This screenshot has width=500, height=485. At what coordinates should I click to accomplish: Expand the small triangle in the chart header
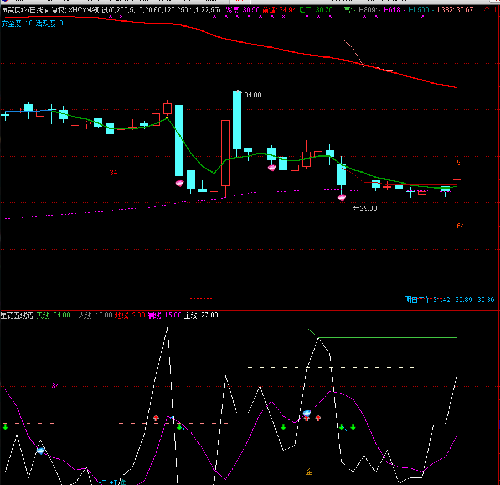coord(46,11)
